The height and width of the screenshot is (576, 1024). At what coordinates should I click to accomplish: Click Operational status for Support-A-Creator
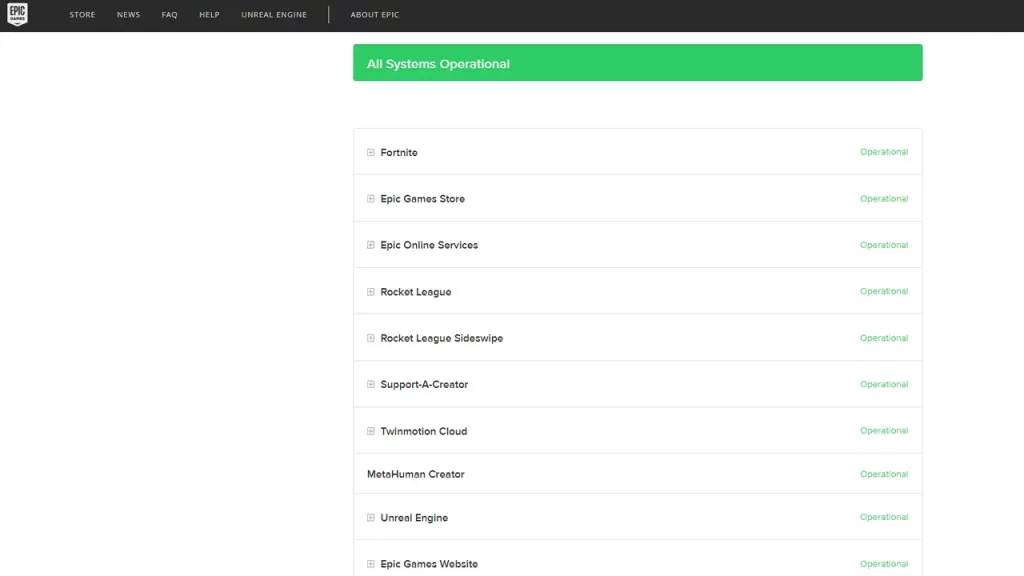(x=884, y=384)
